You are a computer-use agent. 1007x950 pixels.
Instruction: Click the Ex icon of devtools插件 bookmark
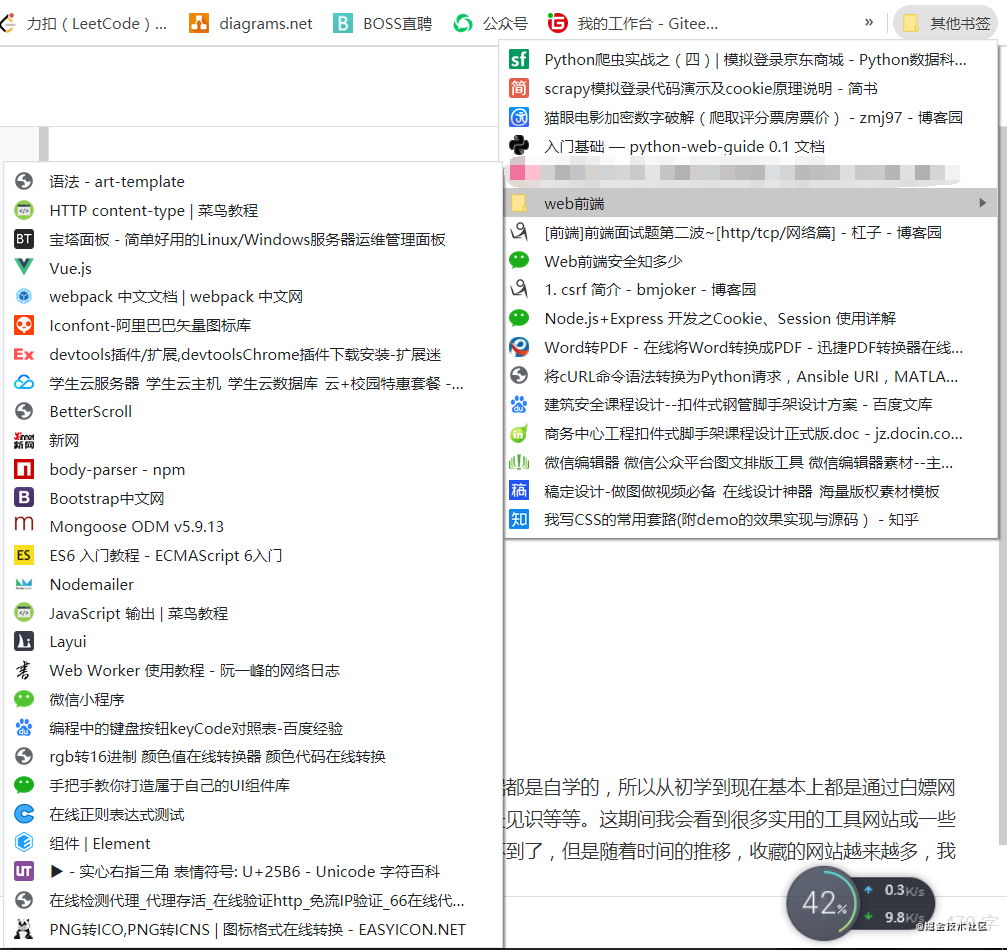pos(24,354)
